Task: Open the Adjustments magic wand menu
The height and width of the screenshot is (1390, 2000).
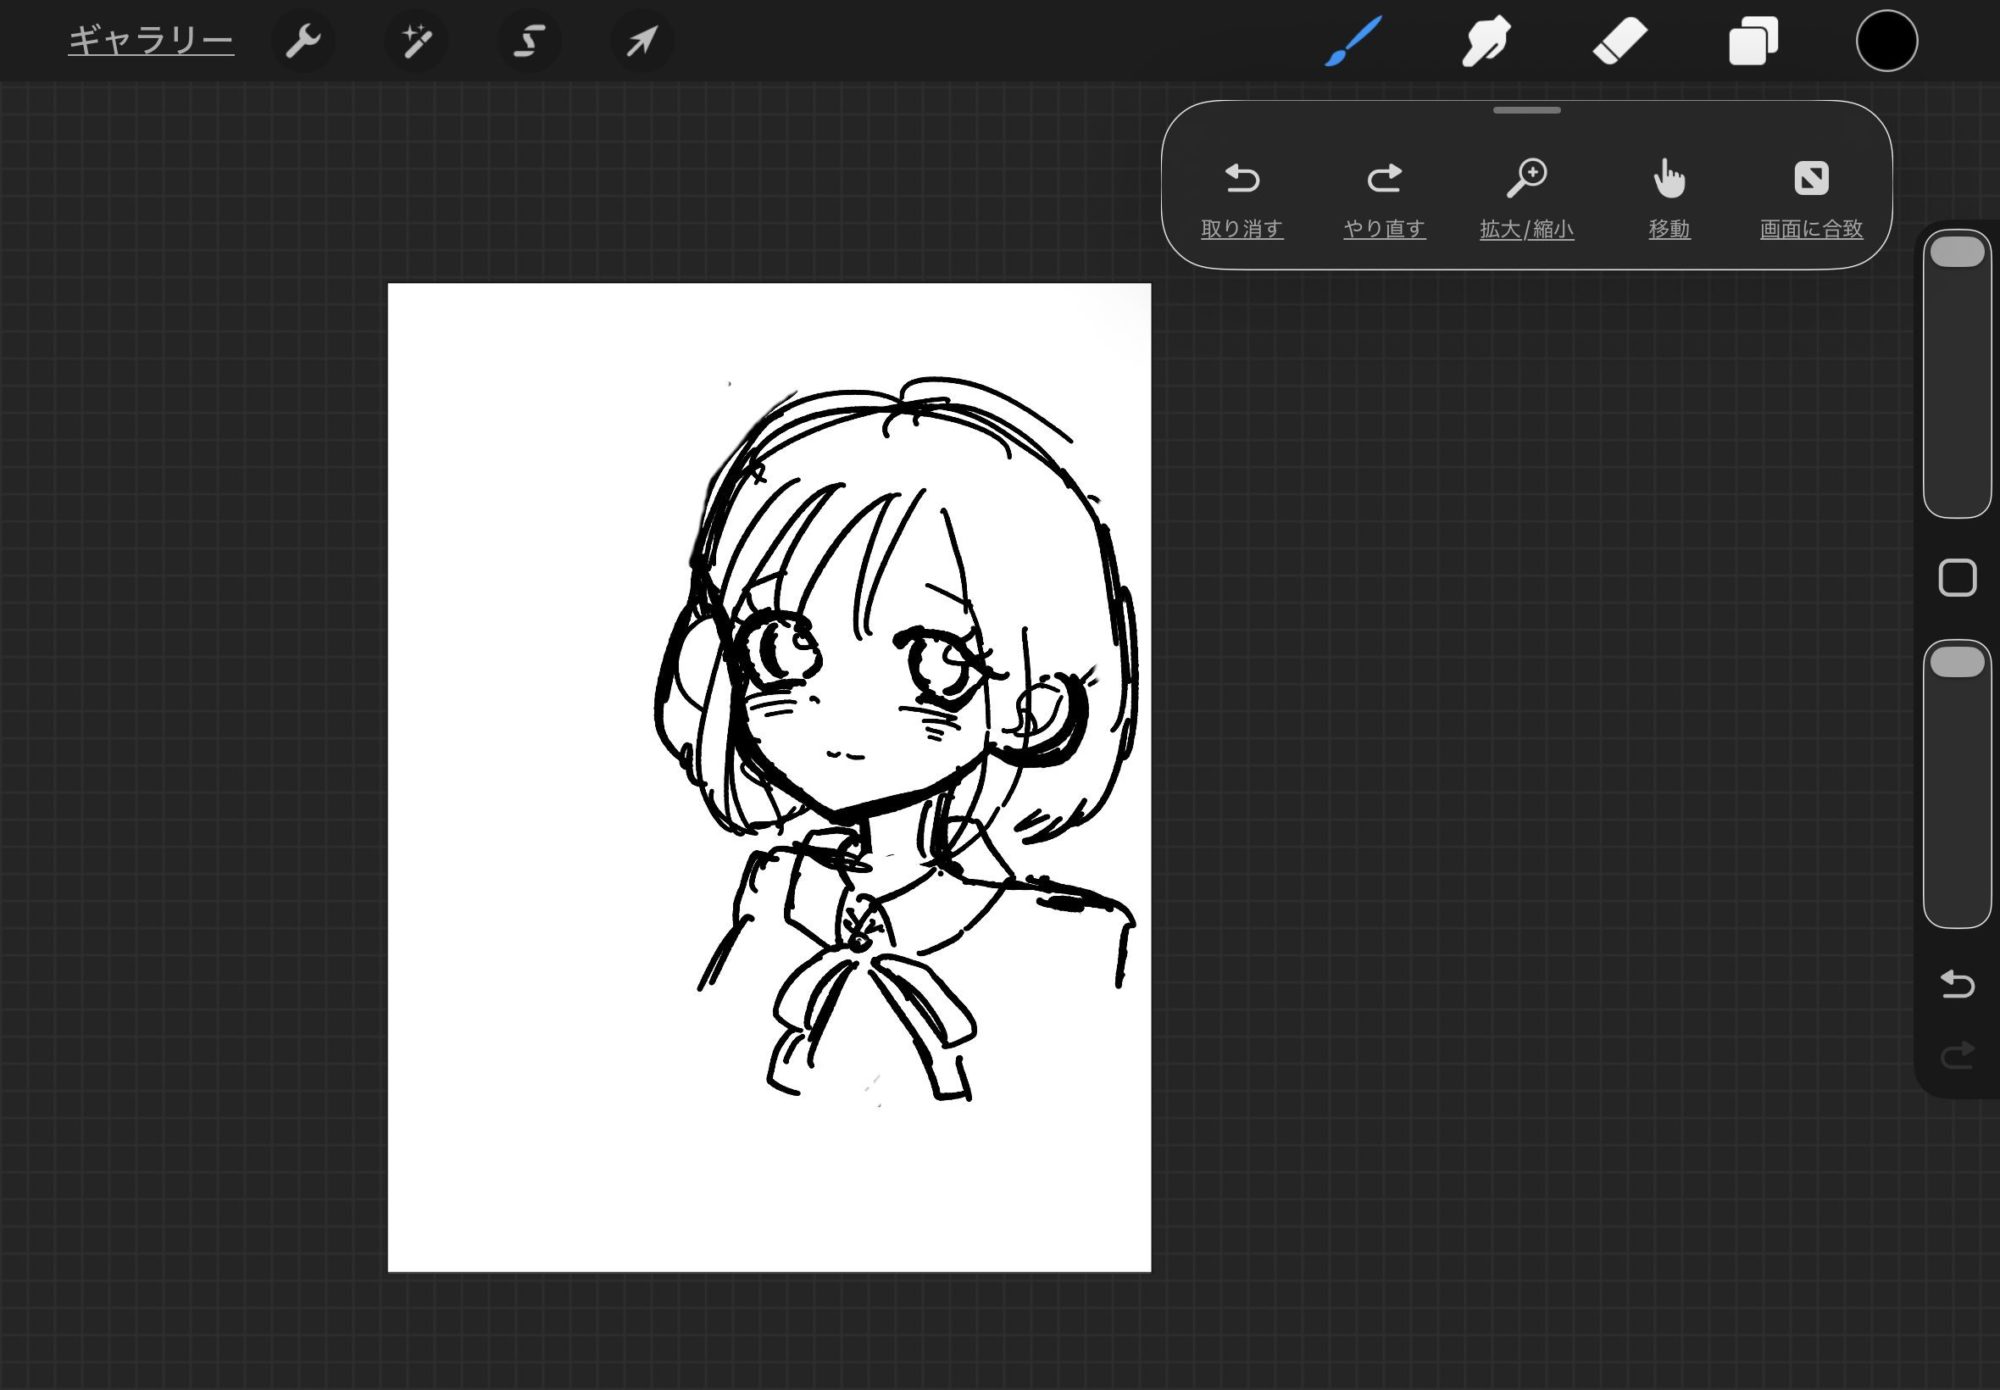Action: coord(416,41)
